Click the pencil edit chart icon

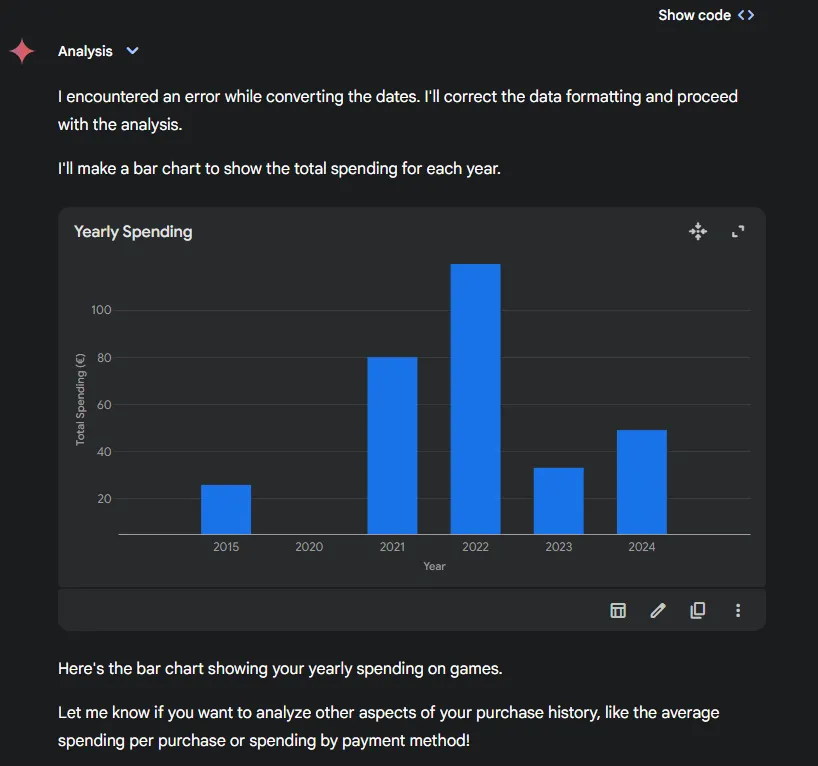click(x=658, y=610)
